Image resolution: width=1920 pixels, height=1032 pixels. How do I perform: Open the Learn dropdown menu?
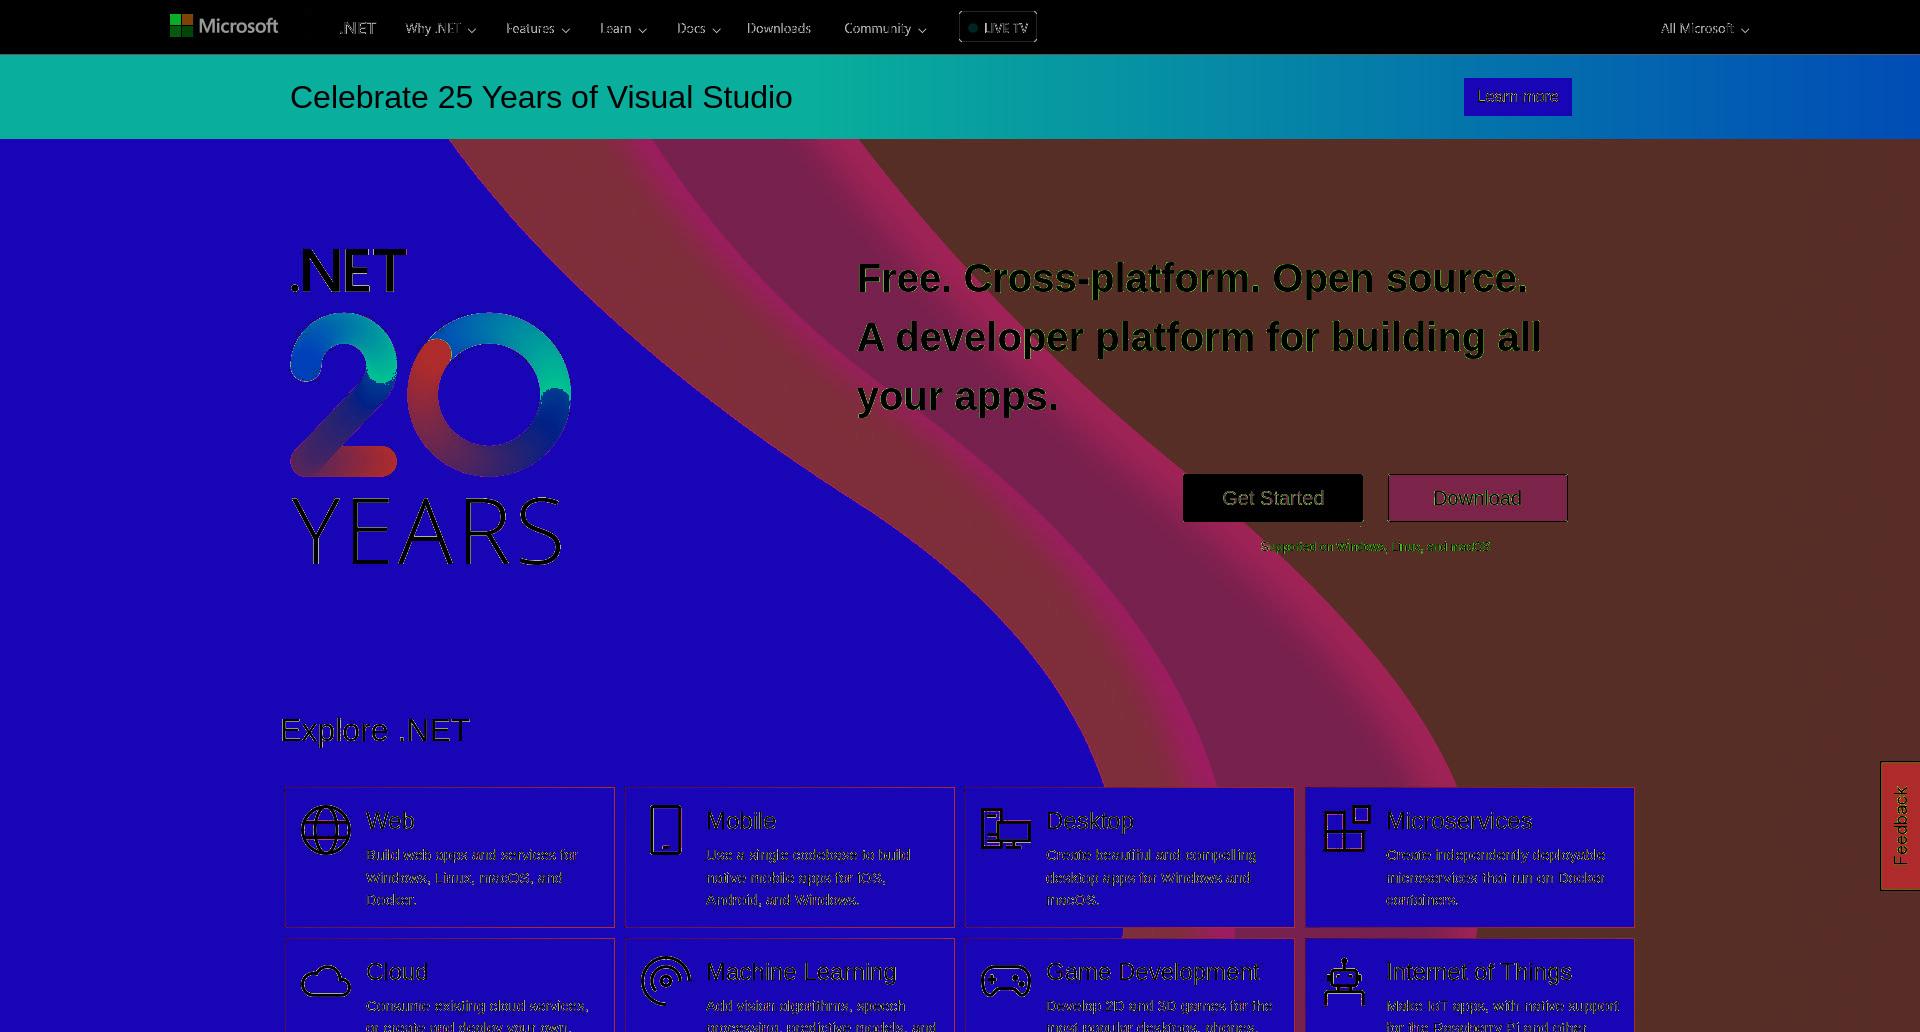click(x=623, y=28)
